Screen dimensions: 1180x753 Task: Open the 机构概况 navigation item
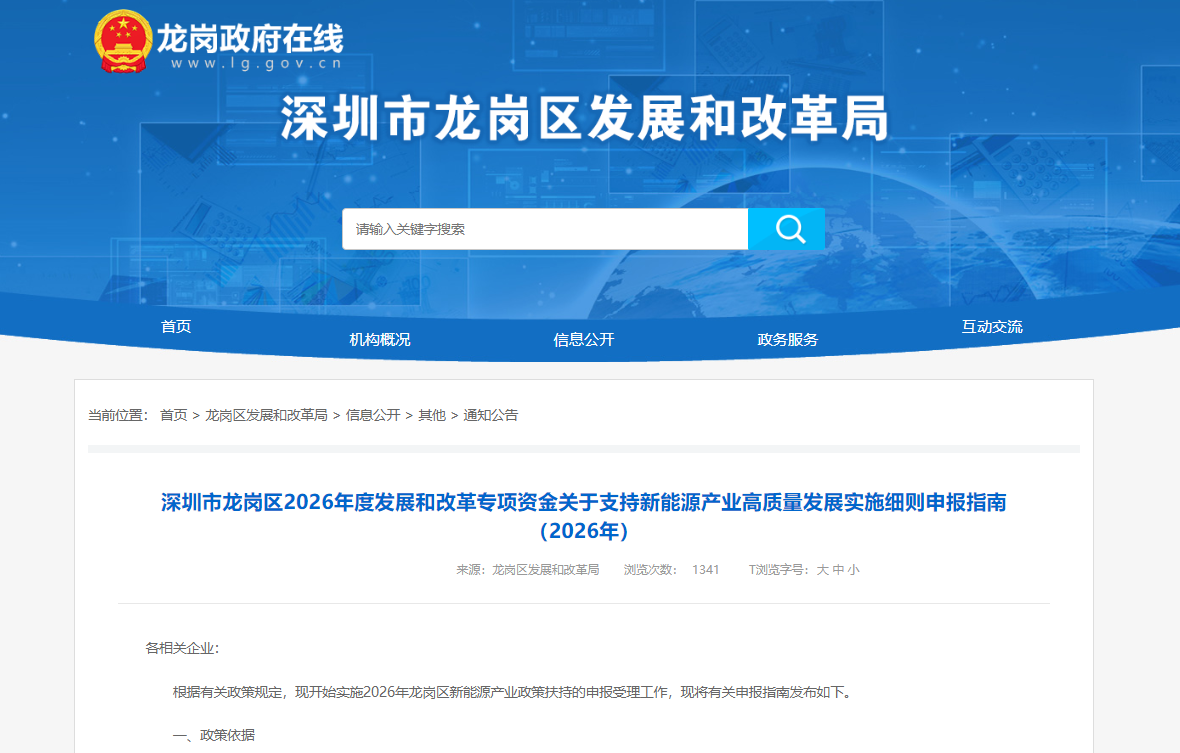(380, 339)
